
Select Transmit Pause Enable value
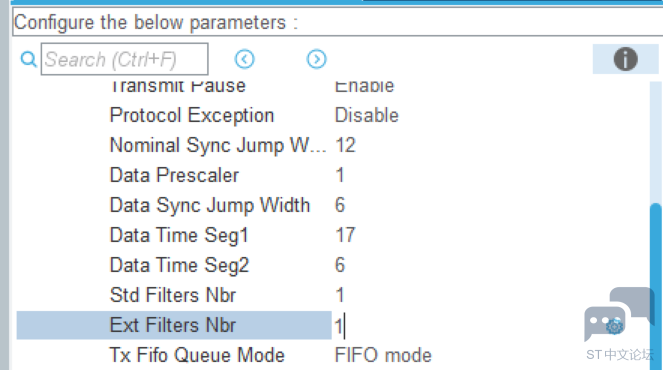click(364, 86)
